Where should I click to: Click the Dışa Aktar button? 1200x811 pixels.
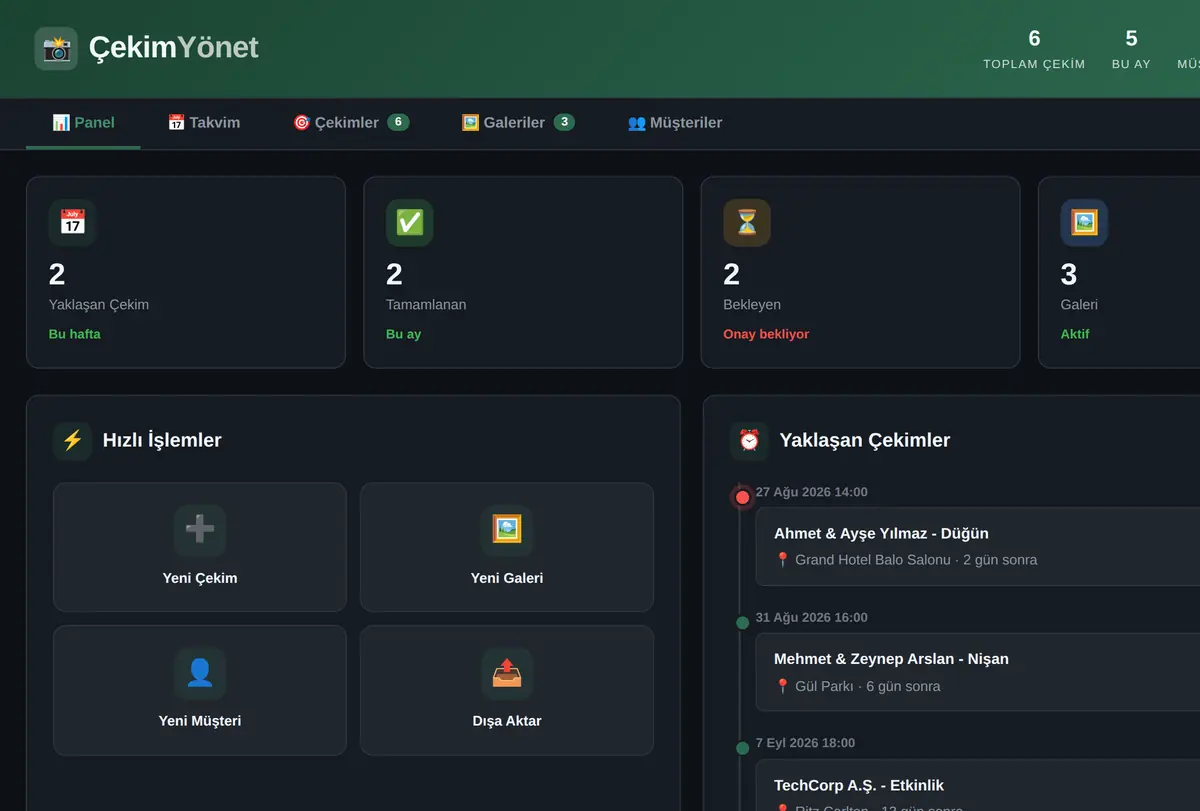(x=507, y=690)
